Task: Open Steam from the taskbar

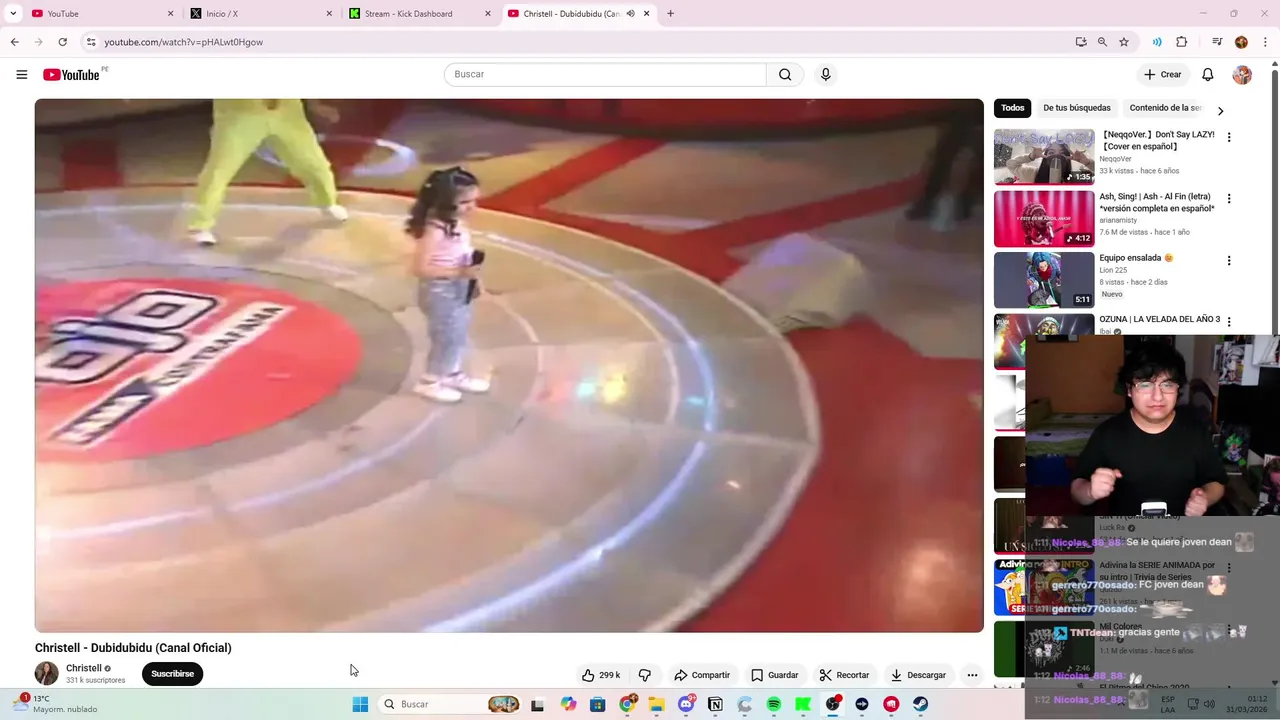Action: point(920,704)
